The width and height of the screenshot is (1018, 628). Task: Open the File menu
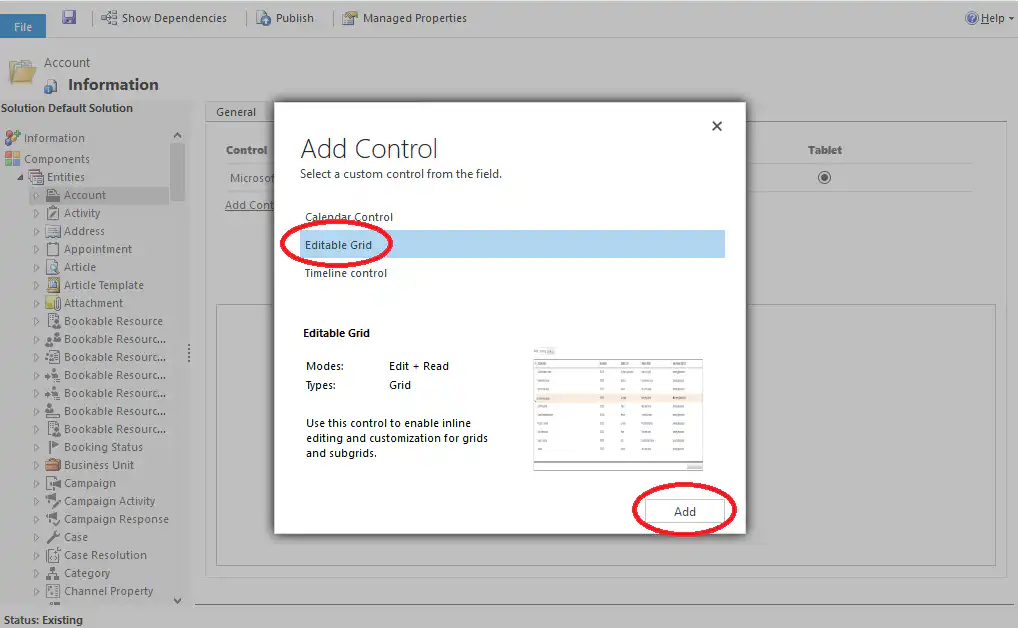click(22, 25)
